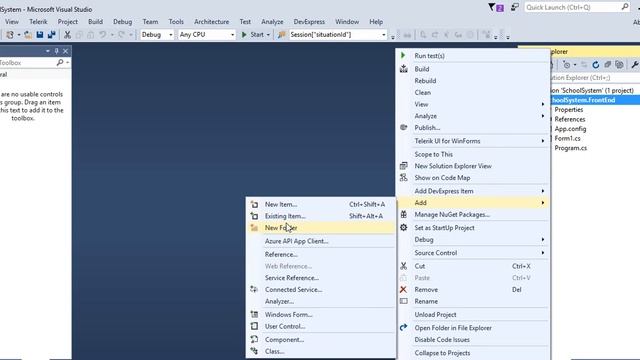Open the Team menu
Viewport: 640px width, 360px height.
[150, 22]
